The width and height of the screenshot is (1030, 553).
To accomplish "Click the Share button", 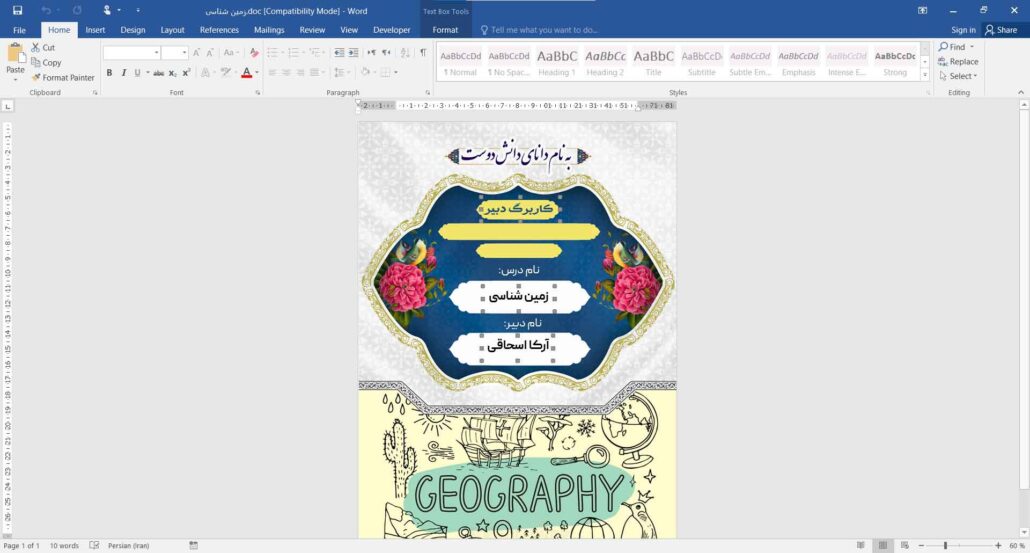I will pyautogui.click(x=1001, y=30).
